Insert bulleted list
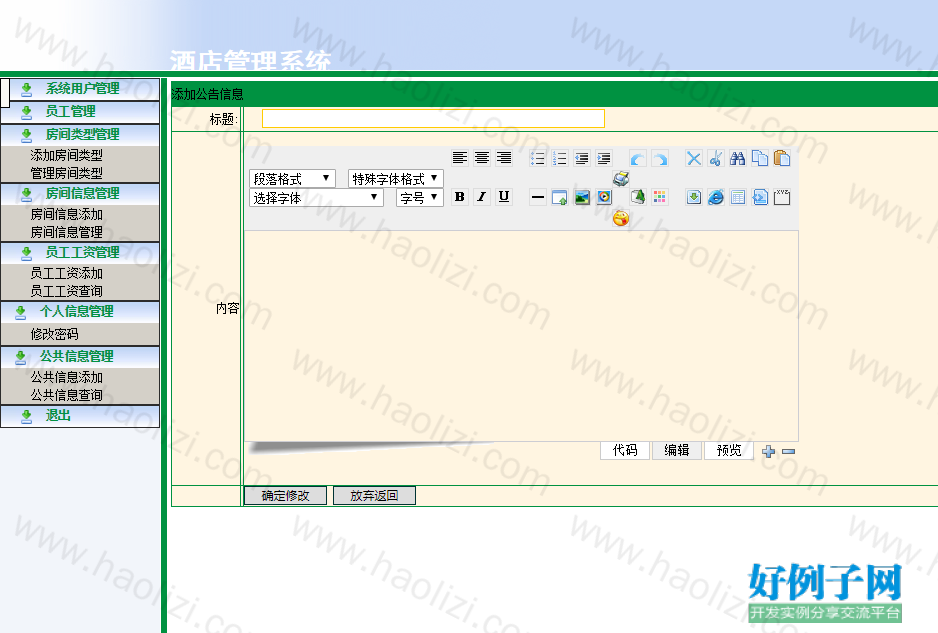This screenshot has width=938, height=633. pos(537,158)
